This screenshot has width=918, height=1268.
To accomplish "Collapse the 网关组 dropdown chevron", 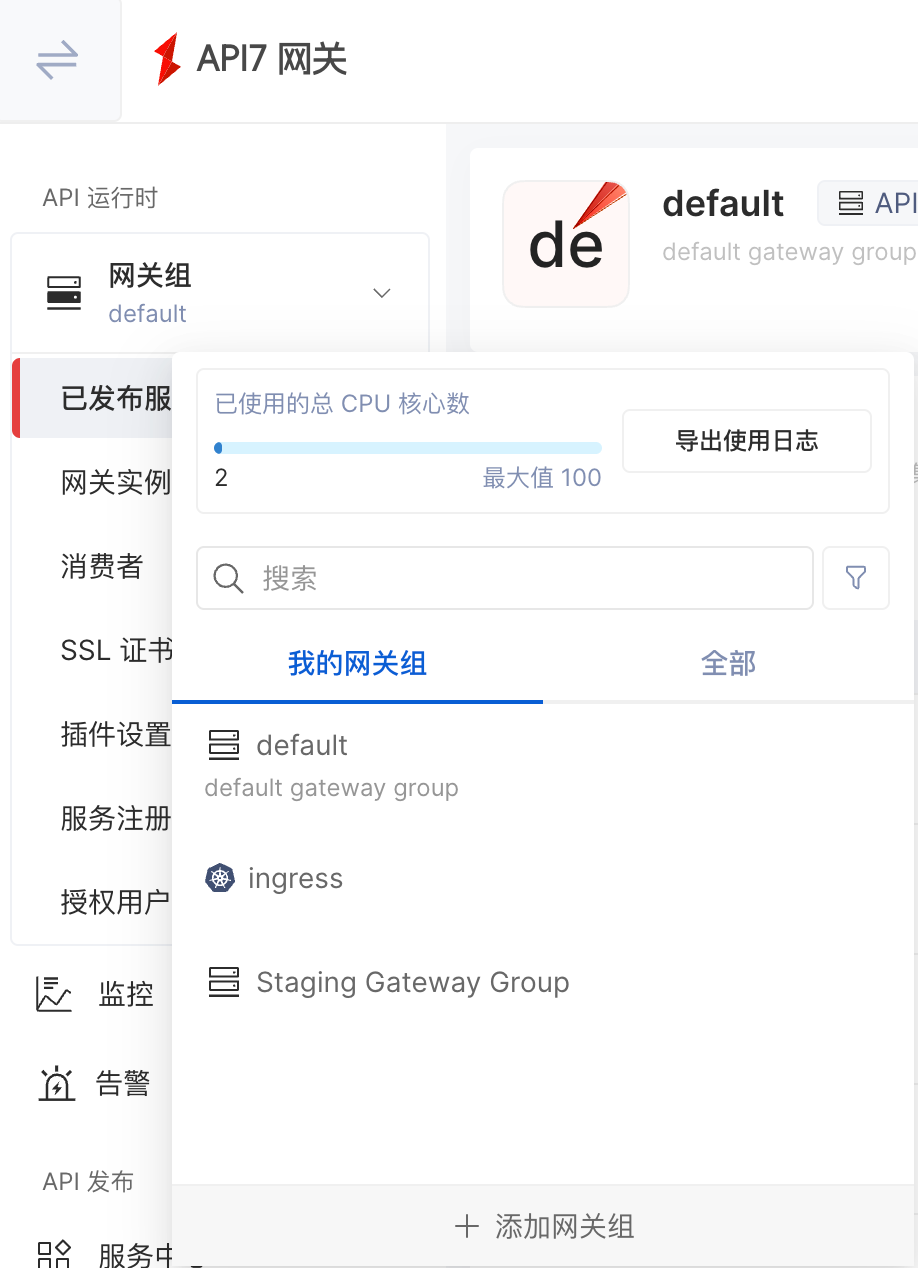I will point(381,293).
